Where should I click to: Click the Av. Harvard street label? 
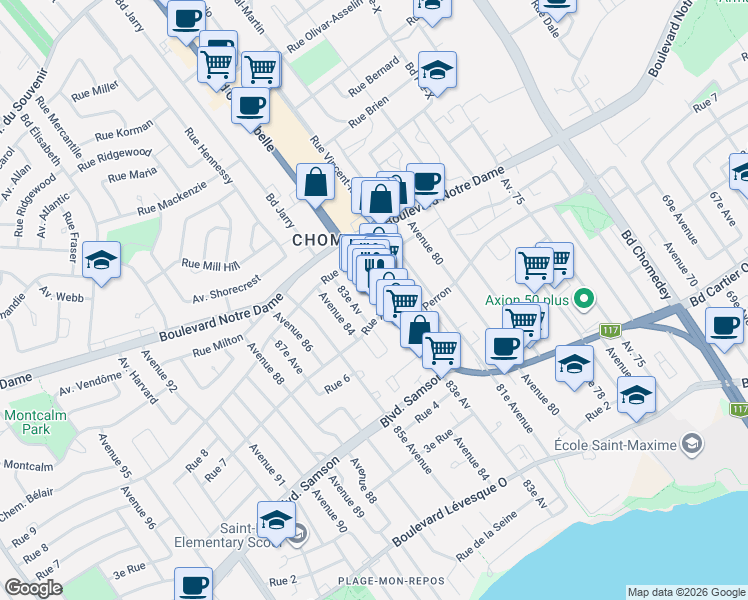(x=138, y=381)
